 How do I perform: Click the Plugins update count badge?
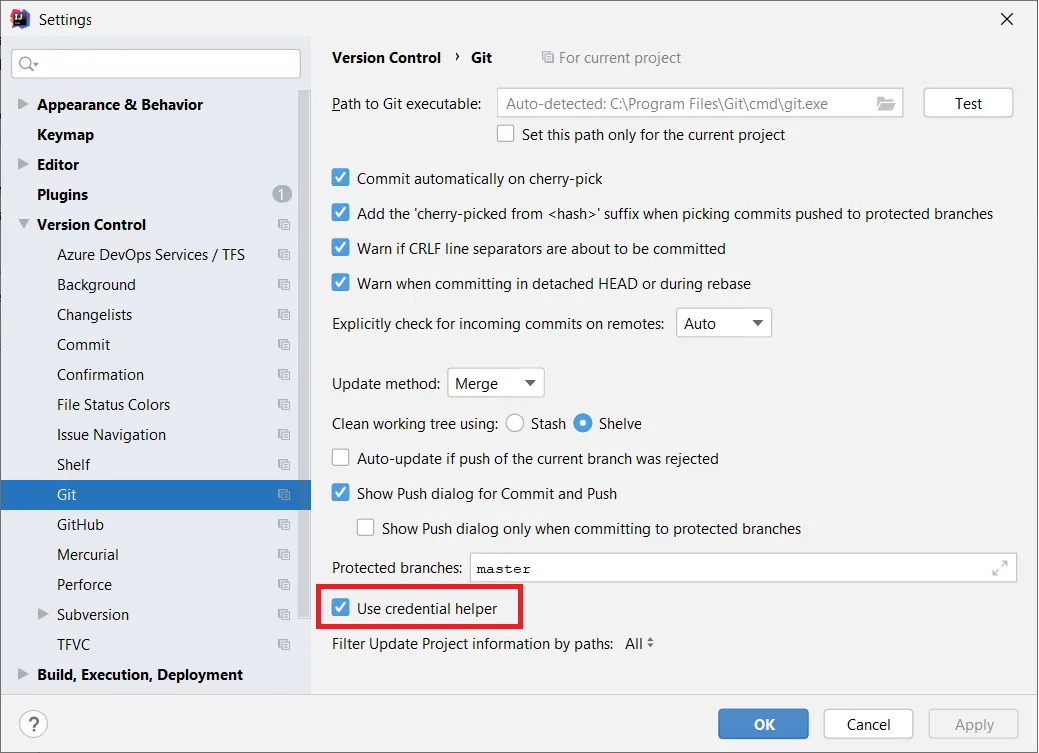point(281,194)
